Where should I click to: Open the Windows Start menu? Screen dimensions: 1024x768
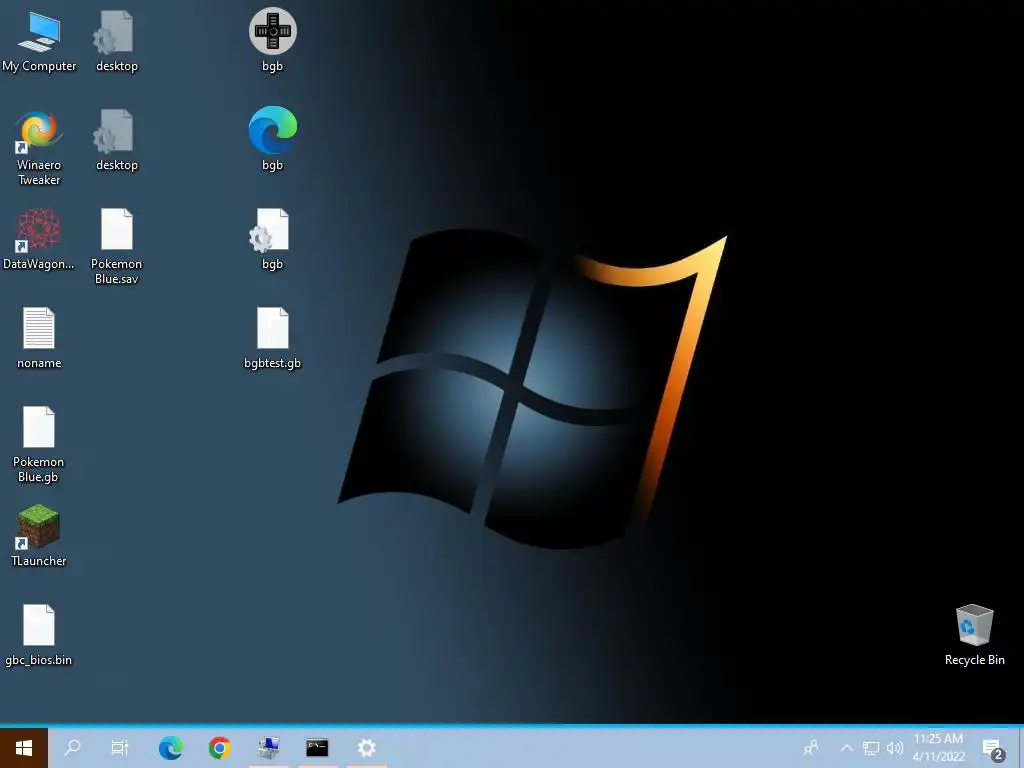coord(24,748)
